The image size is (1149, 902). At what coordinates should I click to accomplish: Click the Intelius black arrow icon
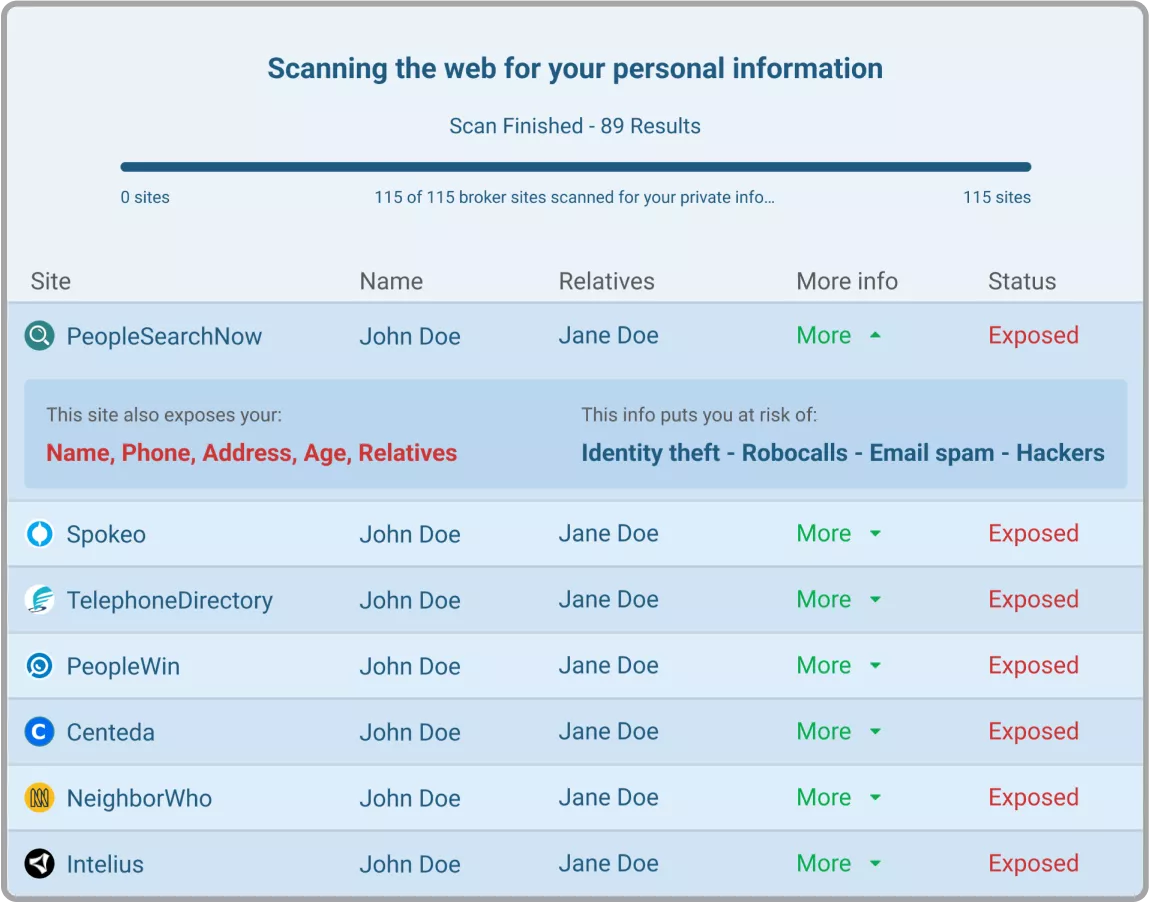[x=39, y=864]
